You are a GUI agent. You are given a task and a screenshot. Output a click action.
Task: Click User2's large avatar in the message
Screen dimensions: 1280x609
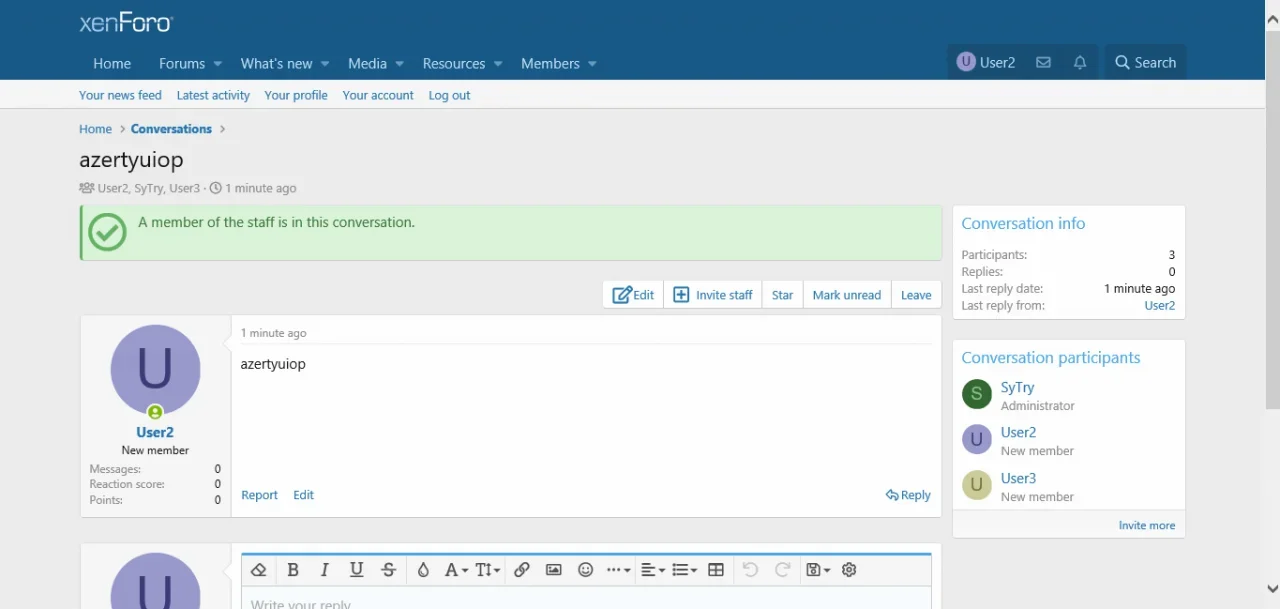[x=155, y=370]
